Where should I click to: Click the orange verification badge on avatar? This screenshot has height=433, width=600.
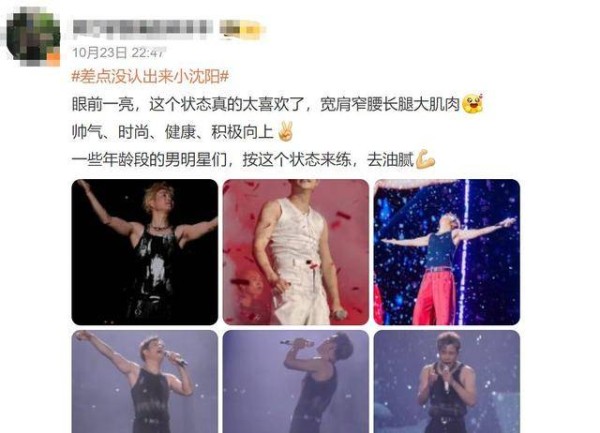[54, 58]
